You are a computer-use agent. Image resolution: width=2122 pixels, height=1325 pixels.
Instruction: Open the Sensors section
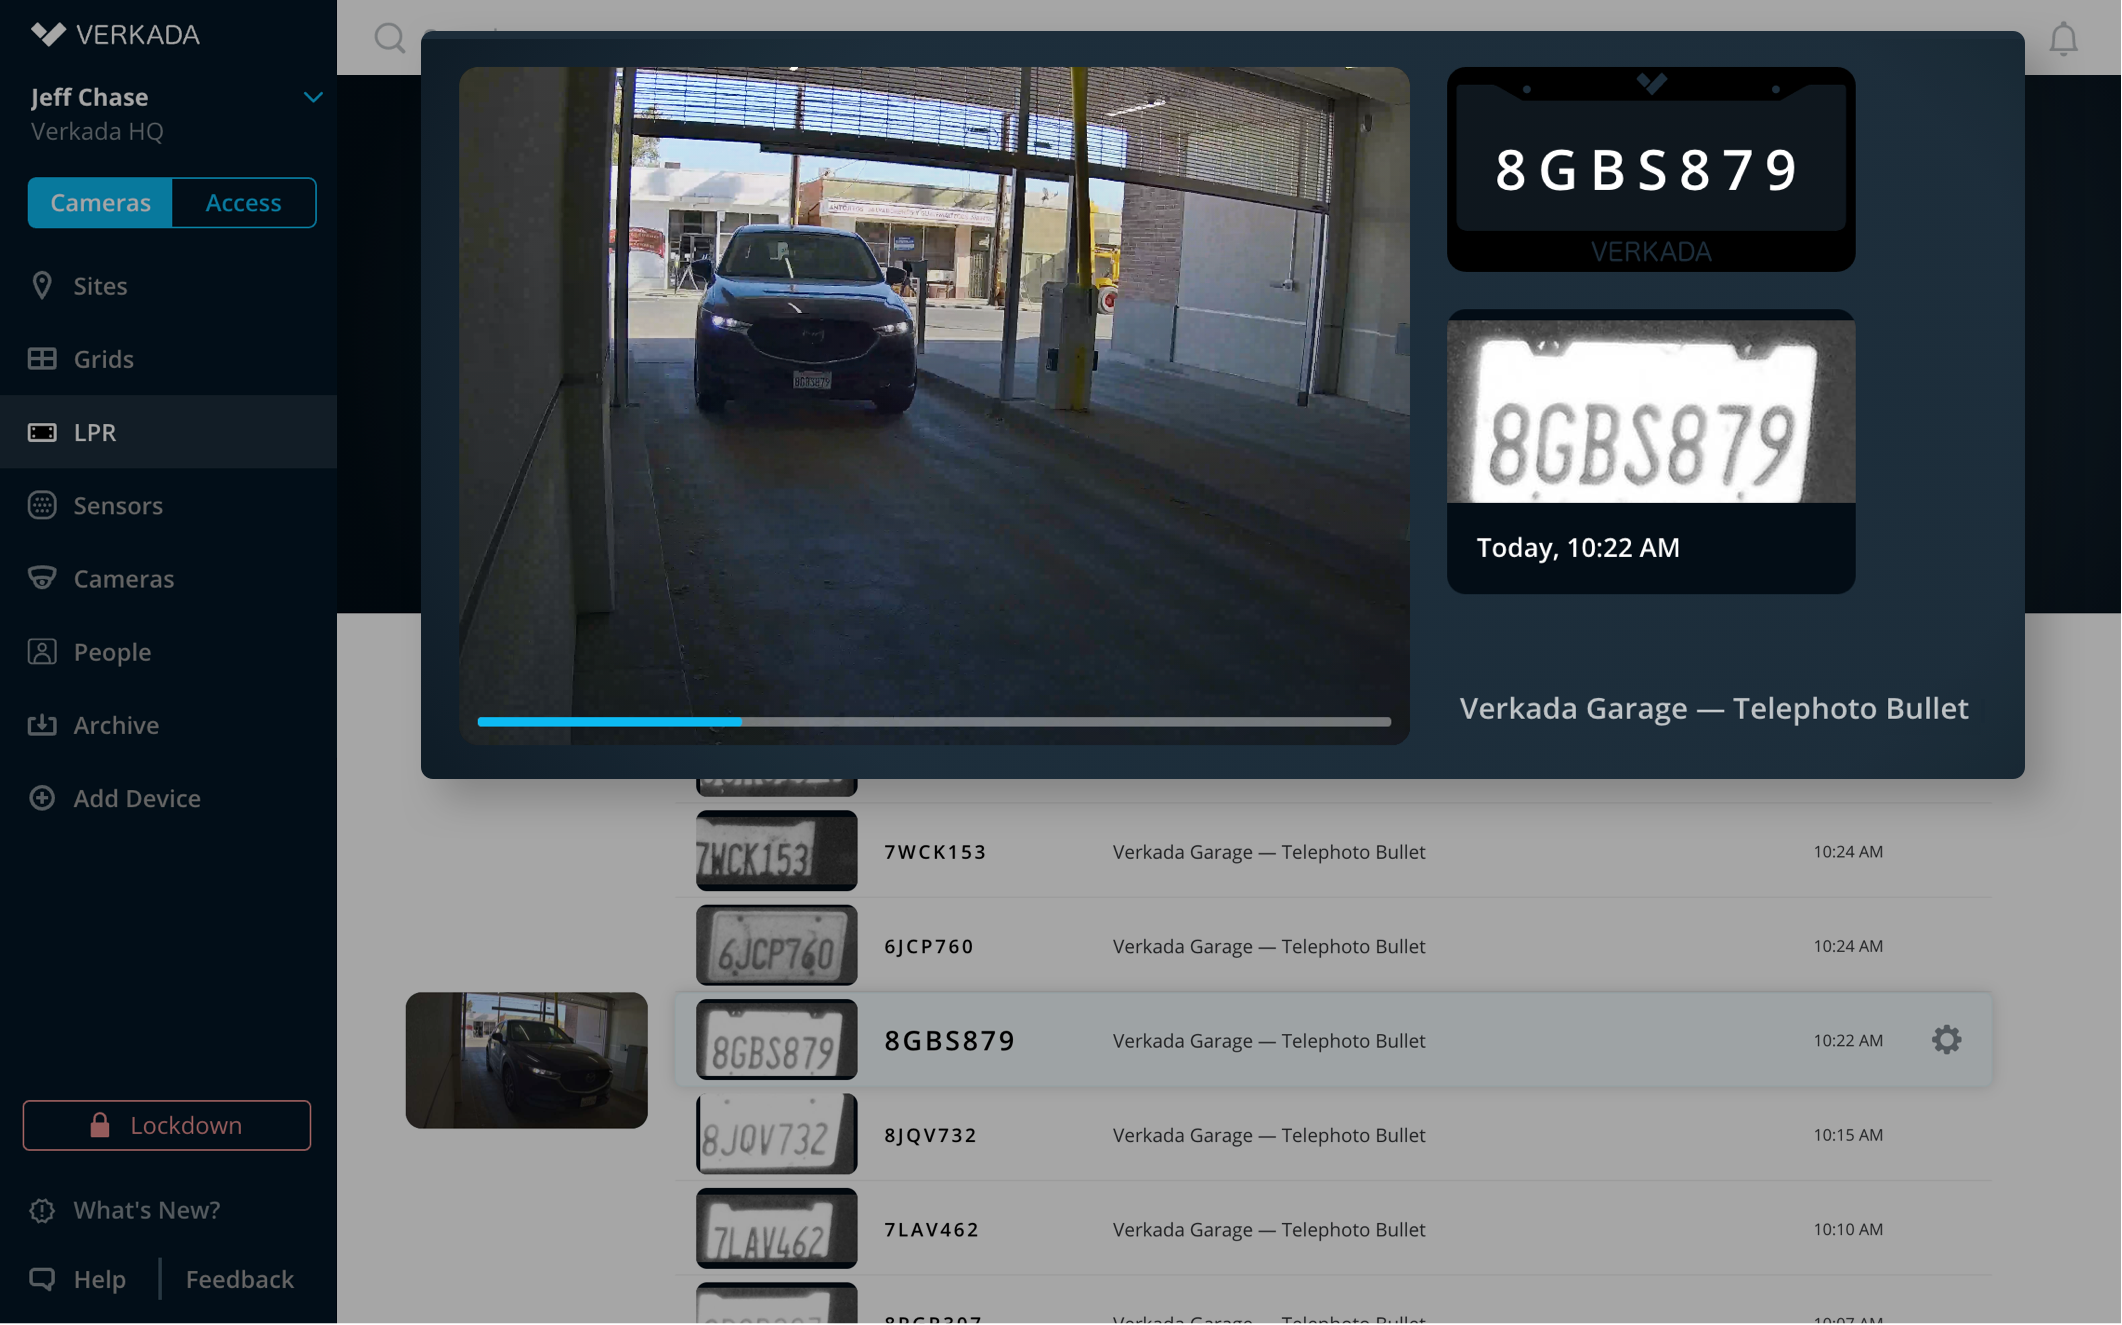117,505
